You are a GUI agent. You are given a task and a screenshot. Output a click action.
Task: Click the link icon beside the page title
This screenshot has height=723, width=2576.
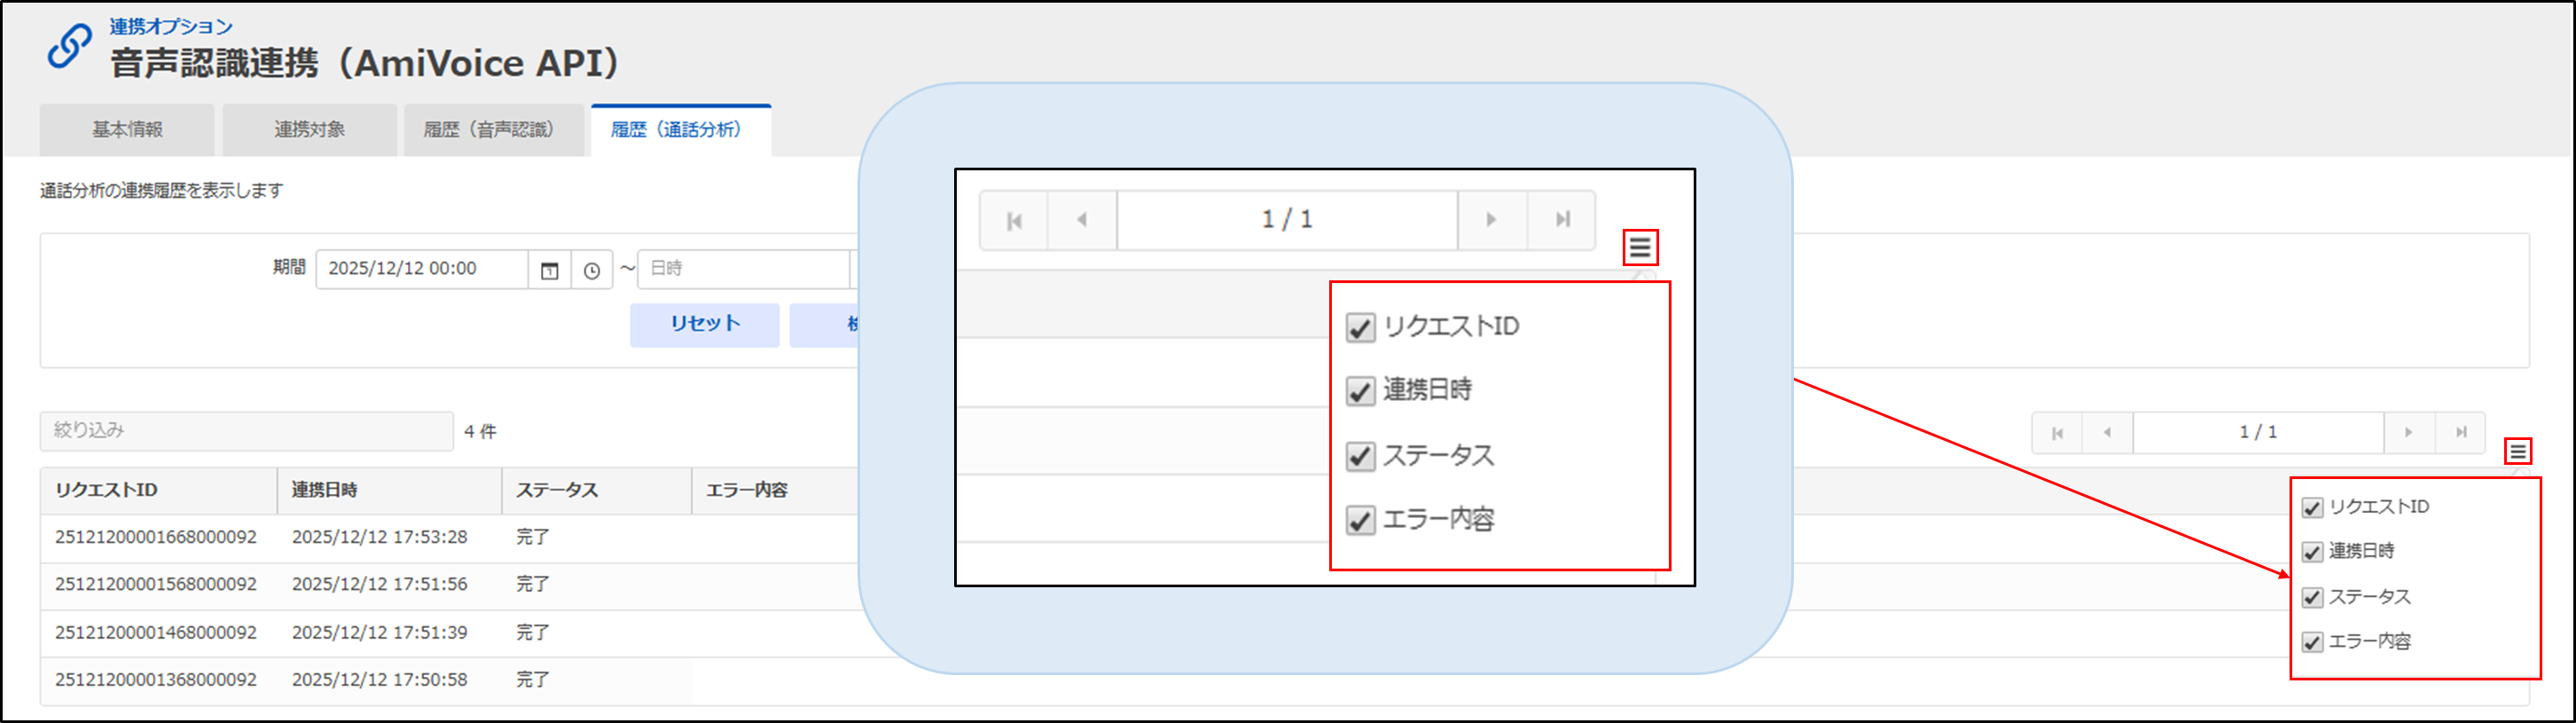click(x=70, y=47)
